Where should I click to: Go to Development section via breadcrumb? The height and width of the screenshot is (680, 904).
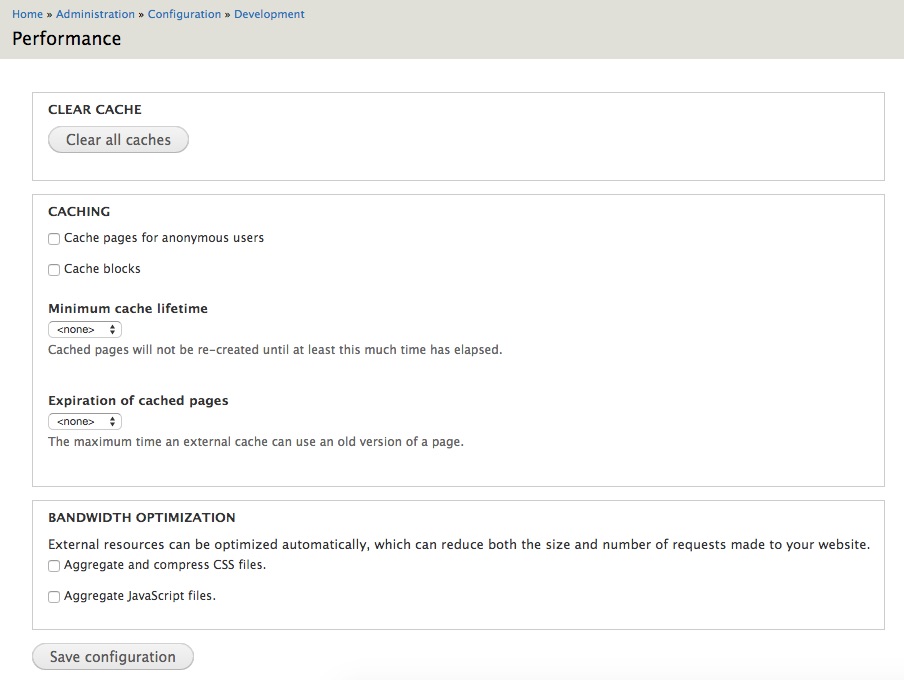click(269, 13)
